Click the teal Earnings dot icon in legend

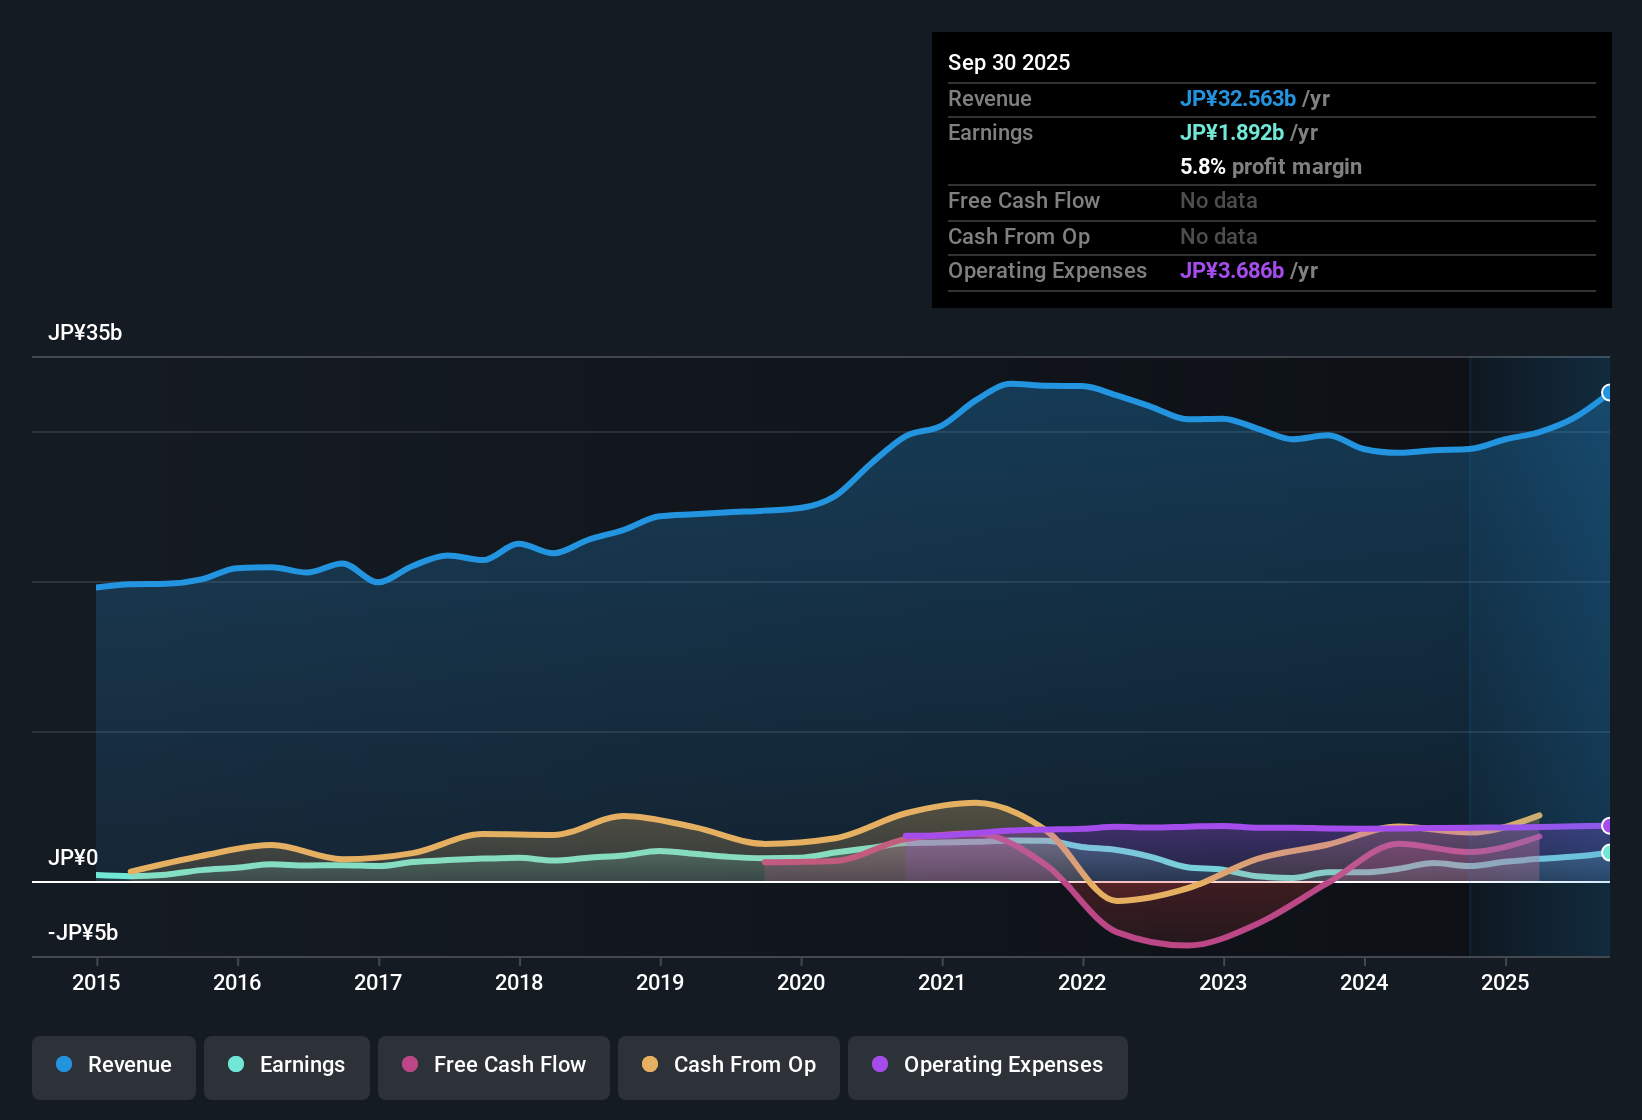point(236,1065)
